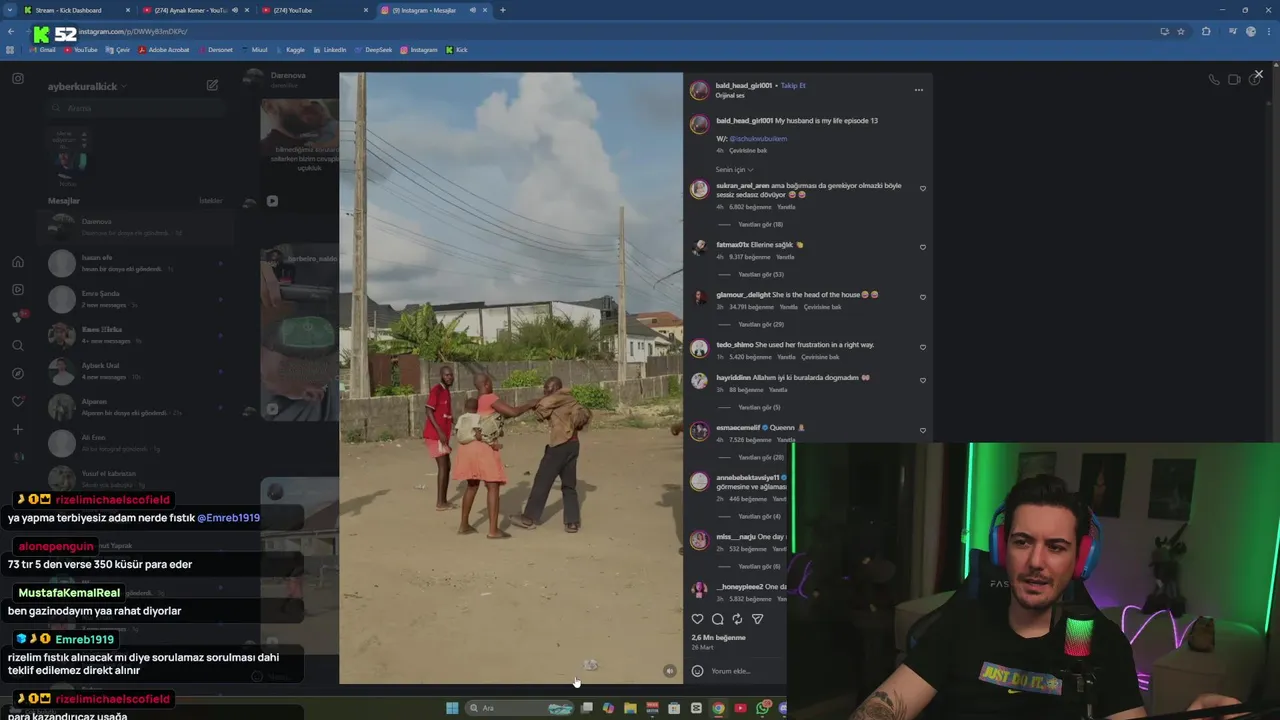The height and width of the screenshot is (720, 1280).
Task: Expand replies 'Yanıtları gör (5)'
Action: coord(759,407)
